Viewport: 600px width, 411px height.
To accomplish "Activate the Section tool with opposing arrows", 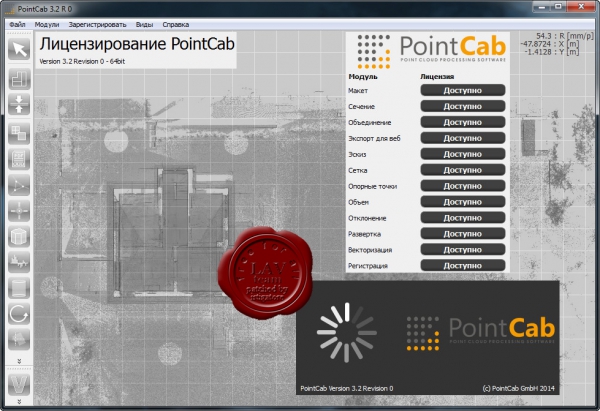I will (19, 104).
